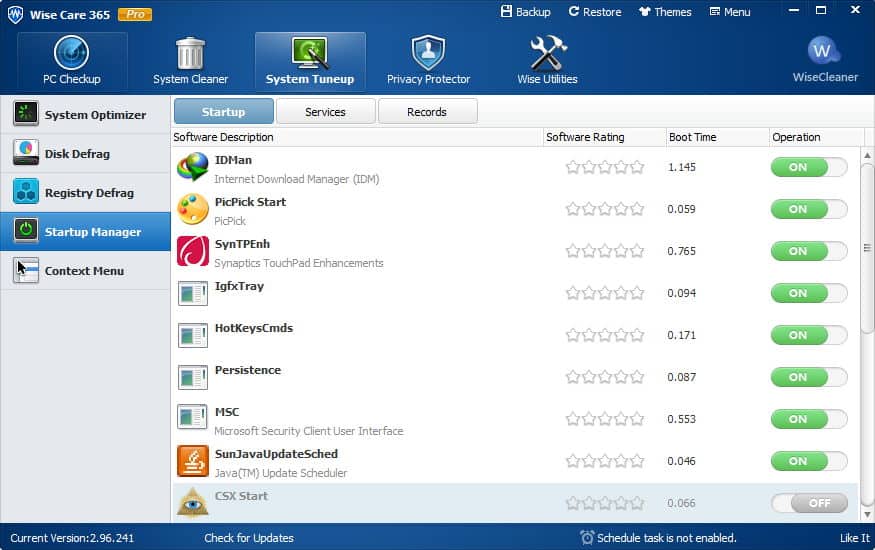Click the System Optimizer sidebar icon

coord(26,114)
